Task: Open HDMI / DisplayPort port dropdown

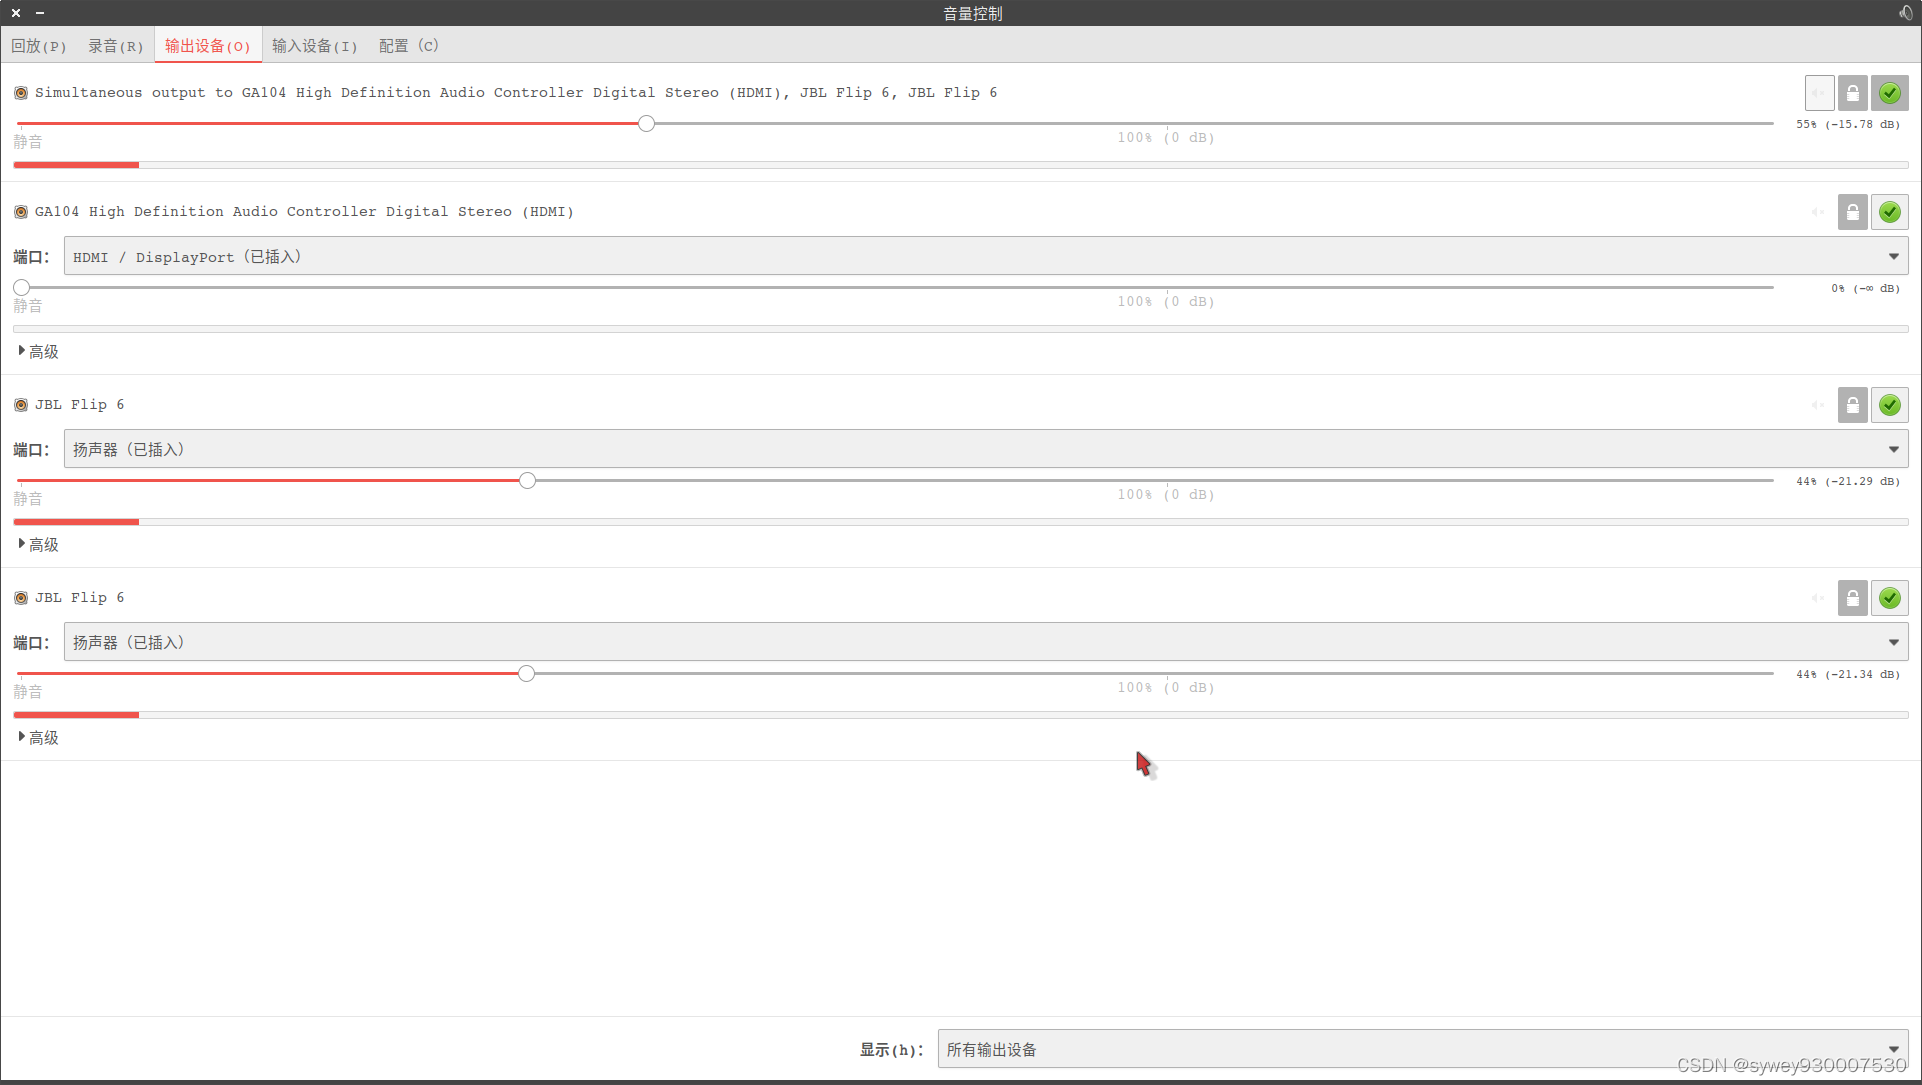Action: pyautogui.click(x=985, y=257)
